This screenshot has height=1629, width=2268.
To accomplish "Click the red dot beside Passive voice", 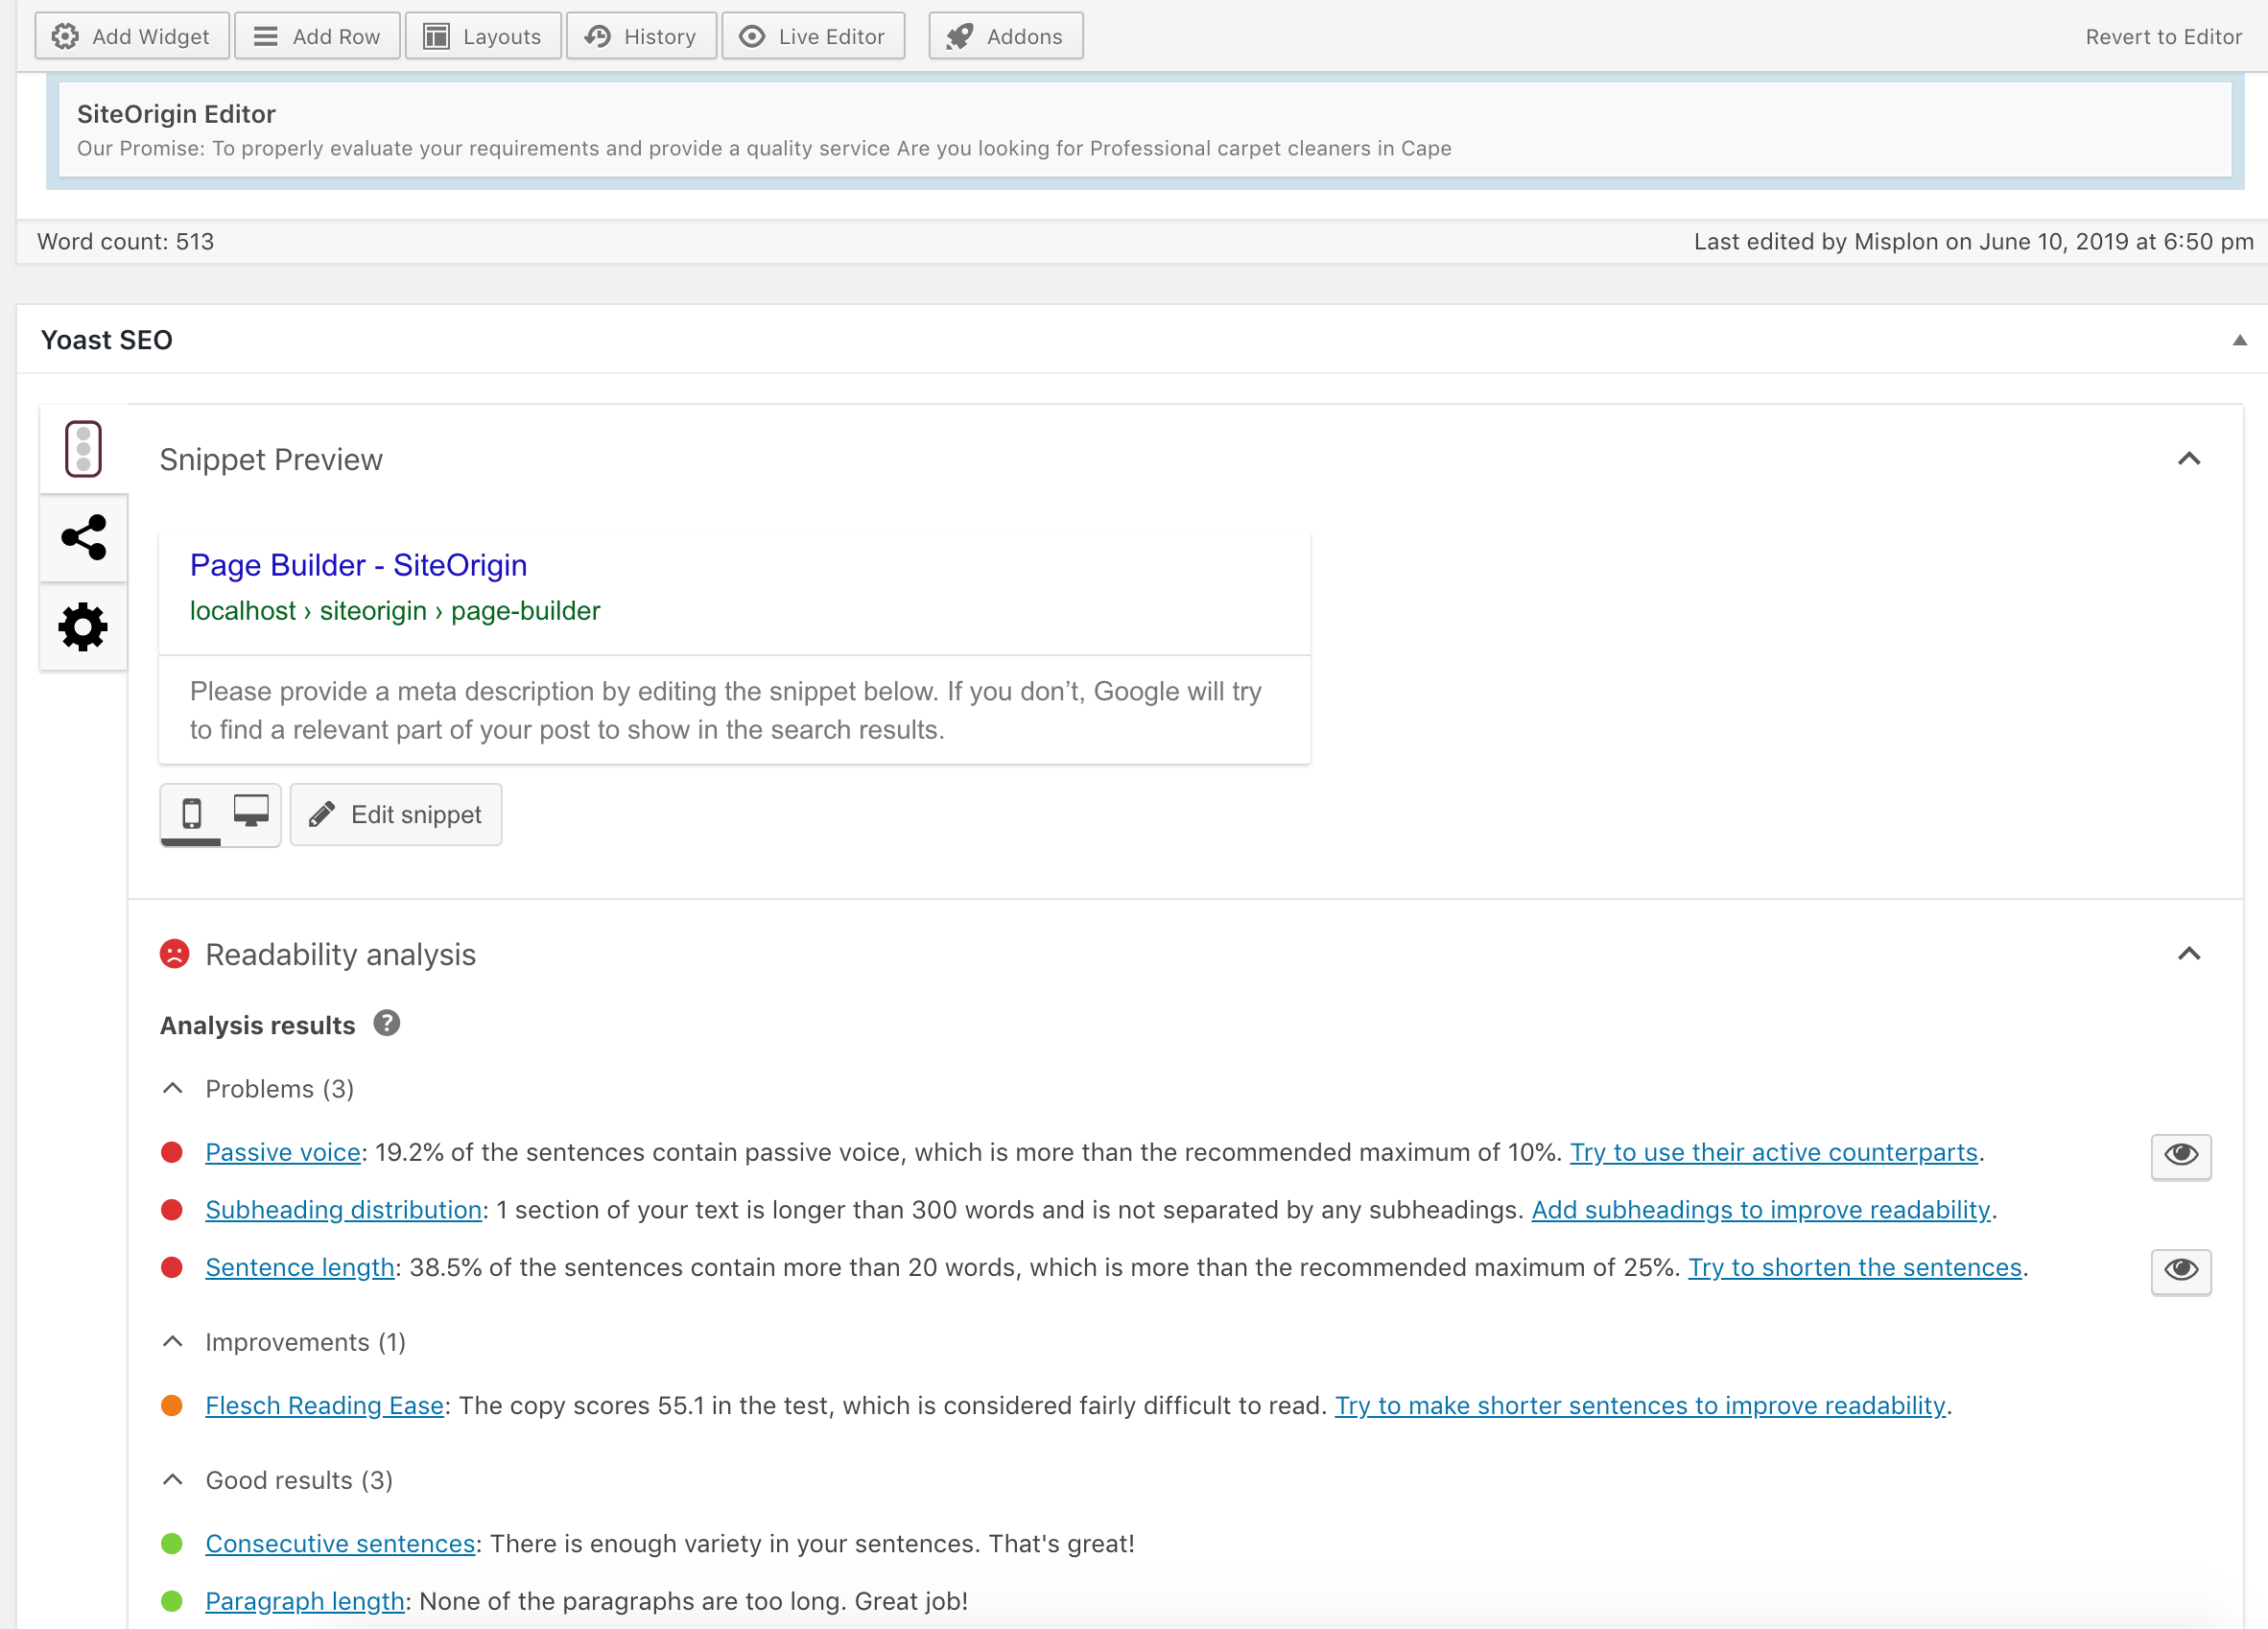I will pyautogui.click(x=172, y=1152).
